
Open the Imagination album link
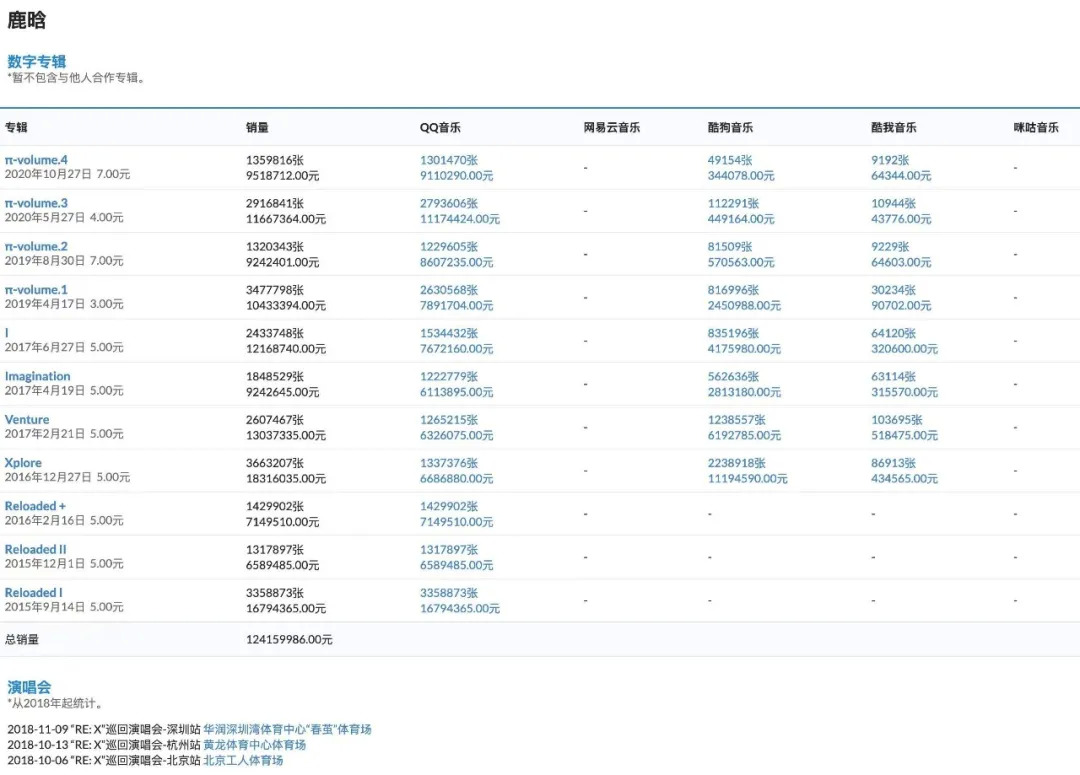(37, 376)
